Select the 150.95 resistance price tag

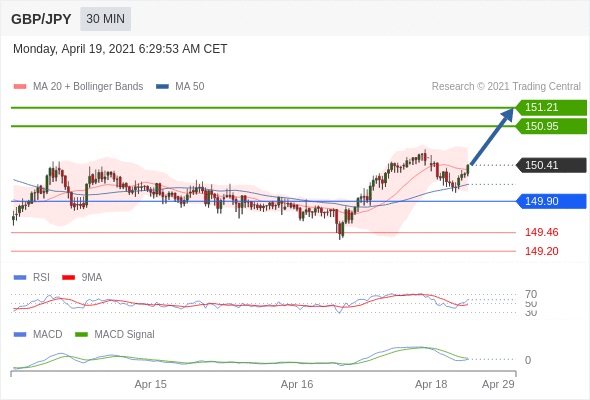[x=551, y=126]
